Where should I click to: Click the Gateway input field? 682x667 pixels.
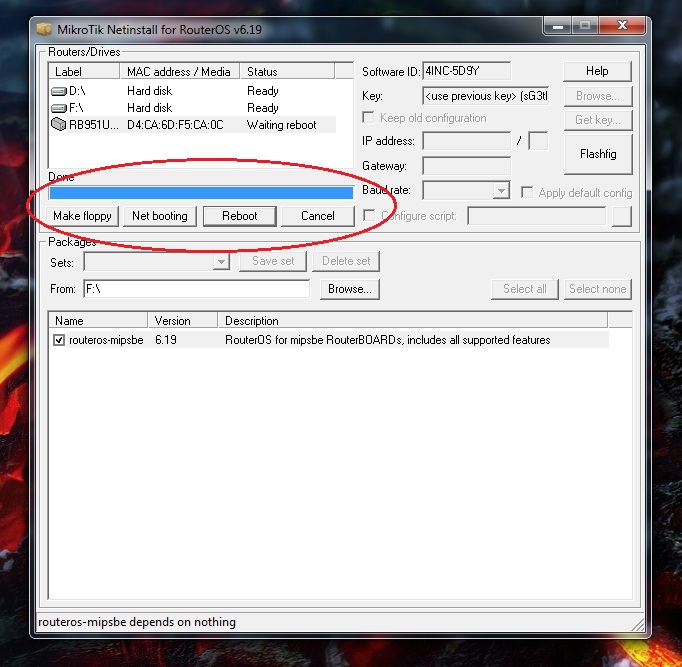coord(466,166)
